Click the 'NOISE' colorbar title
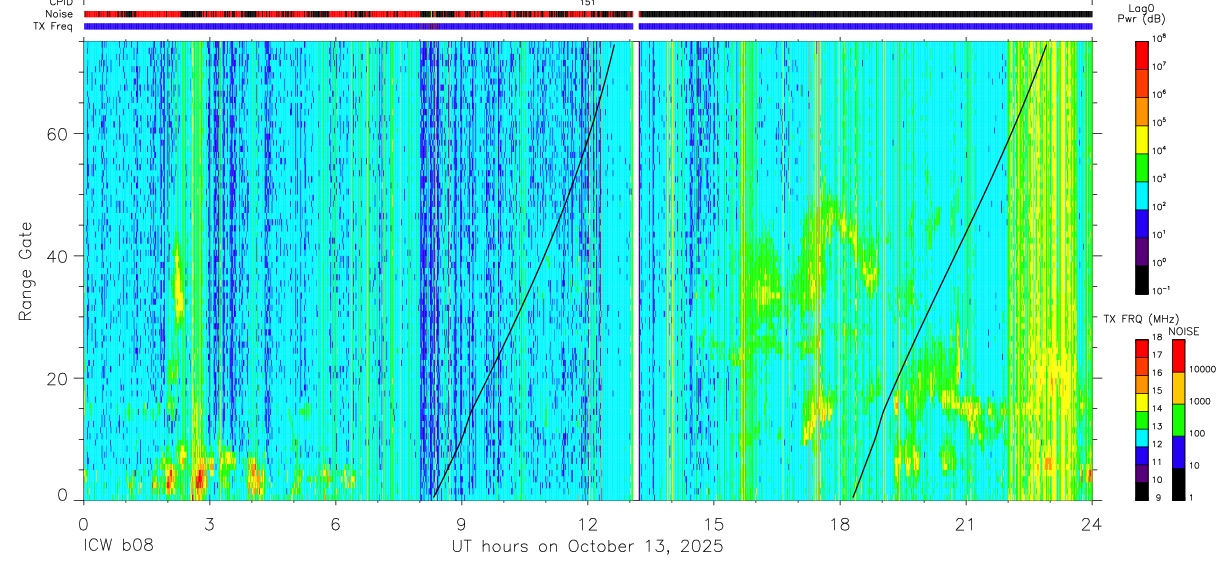Viewport: 1228px width, 567px height. pyautogui.click(x=1182, y=331)
